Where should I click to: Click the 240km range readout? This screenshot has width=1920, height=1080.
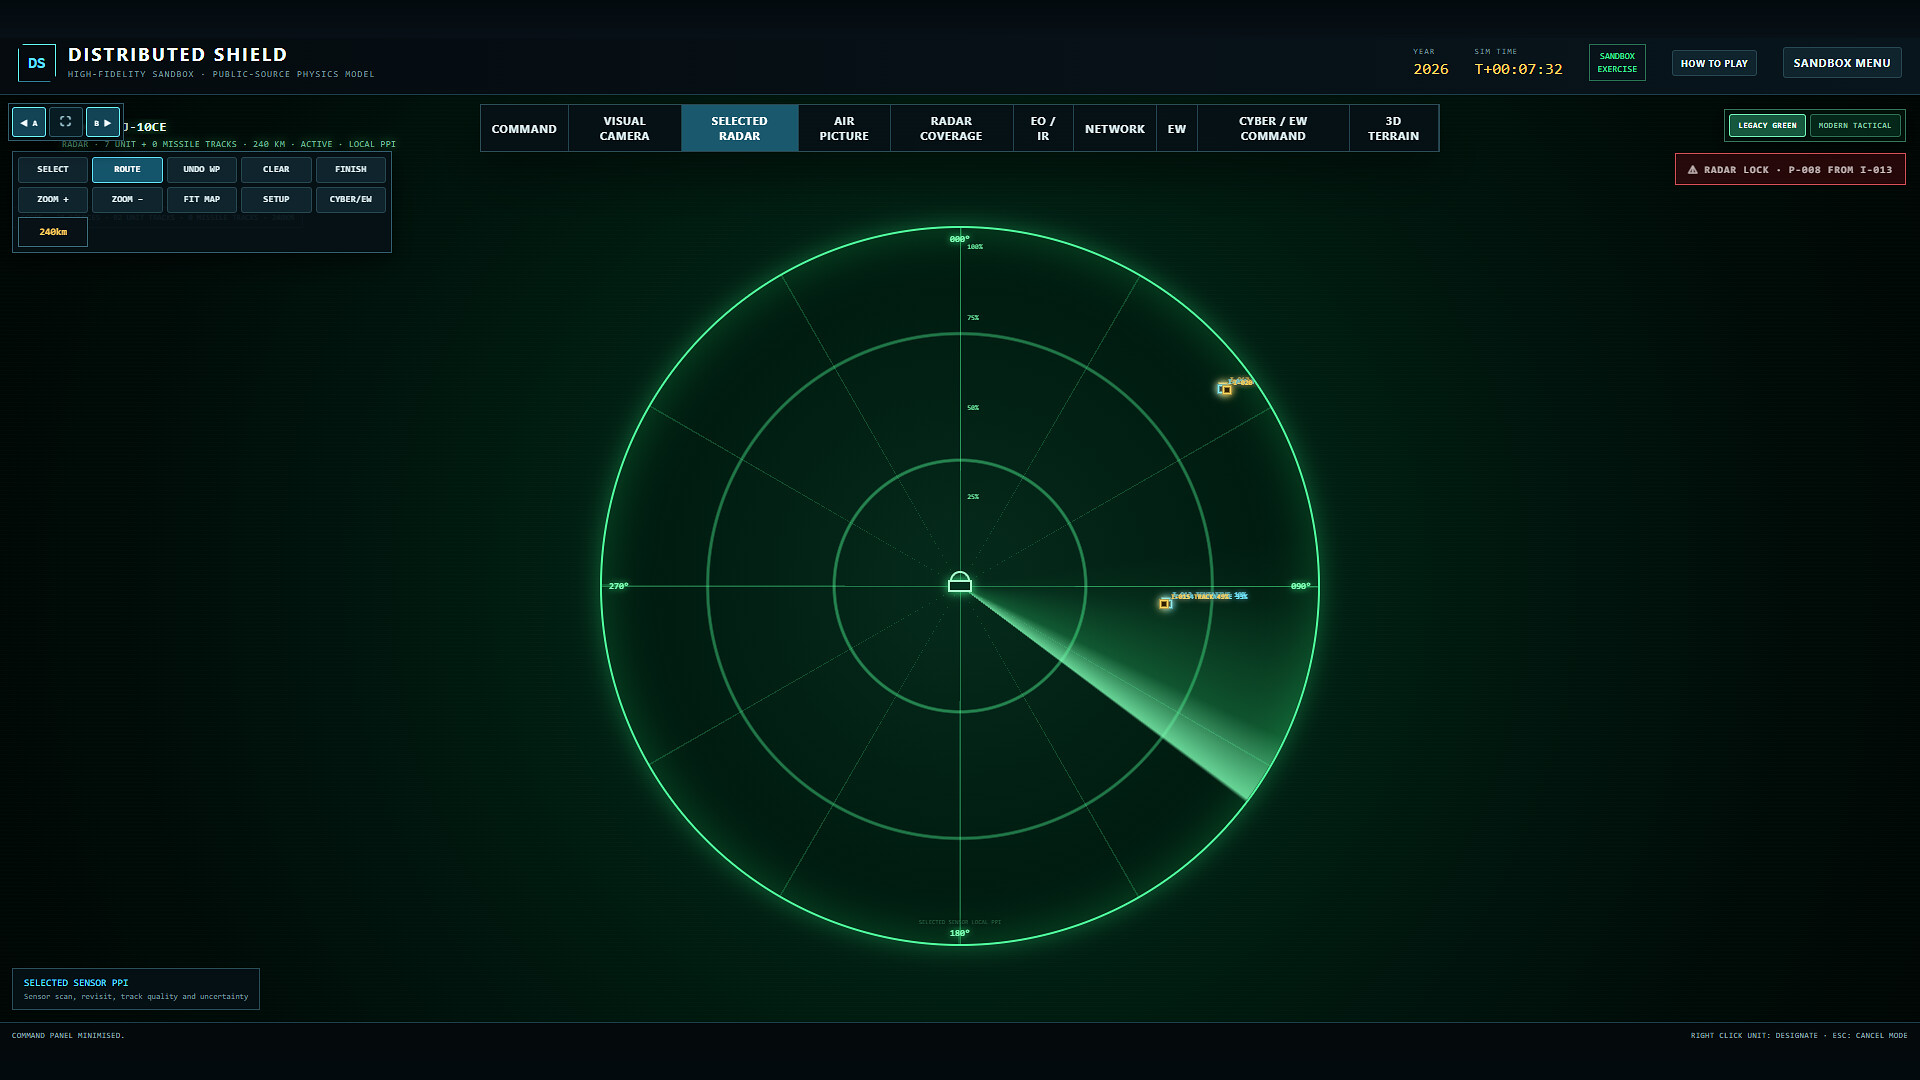(x=53, y=232)
